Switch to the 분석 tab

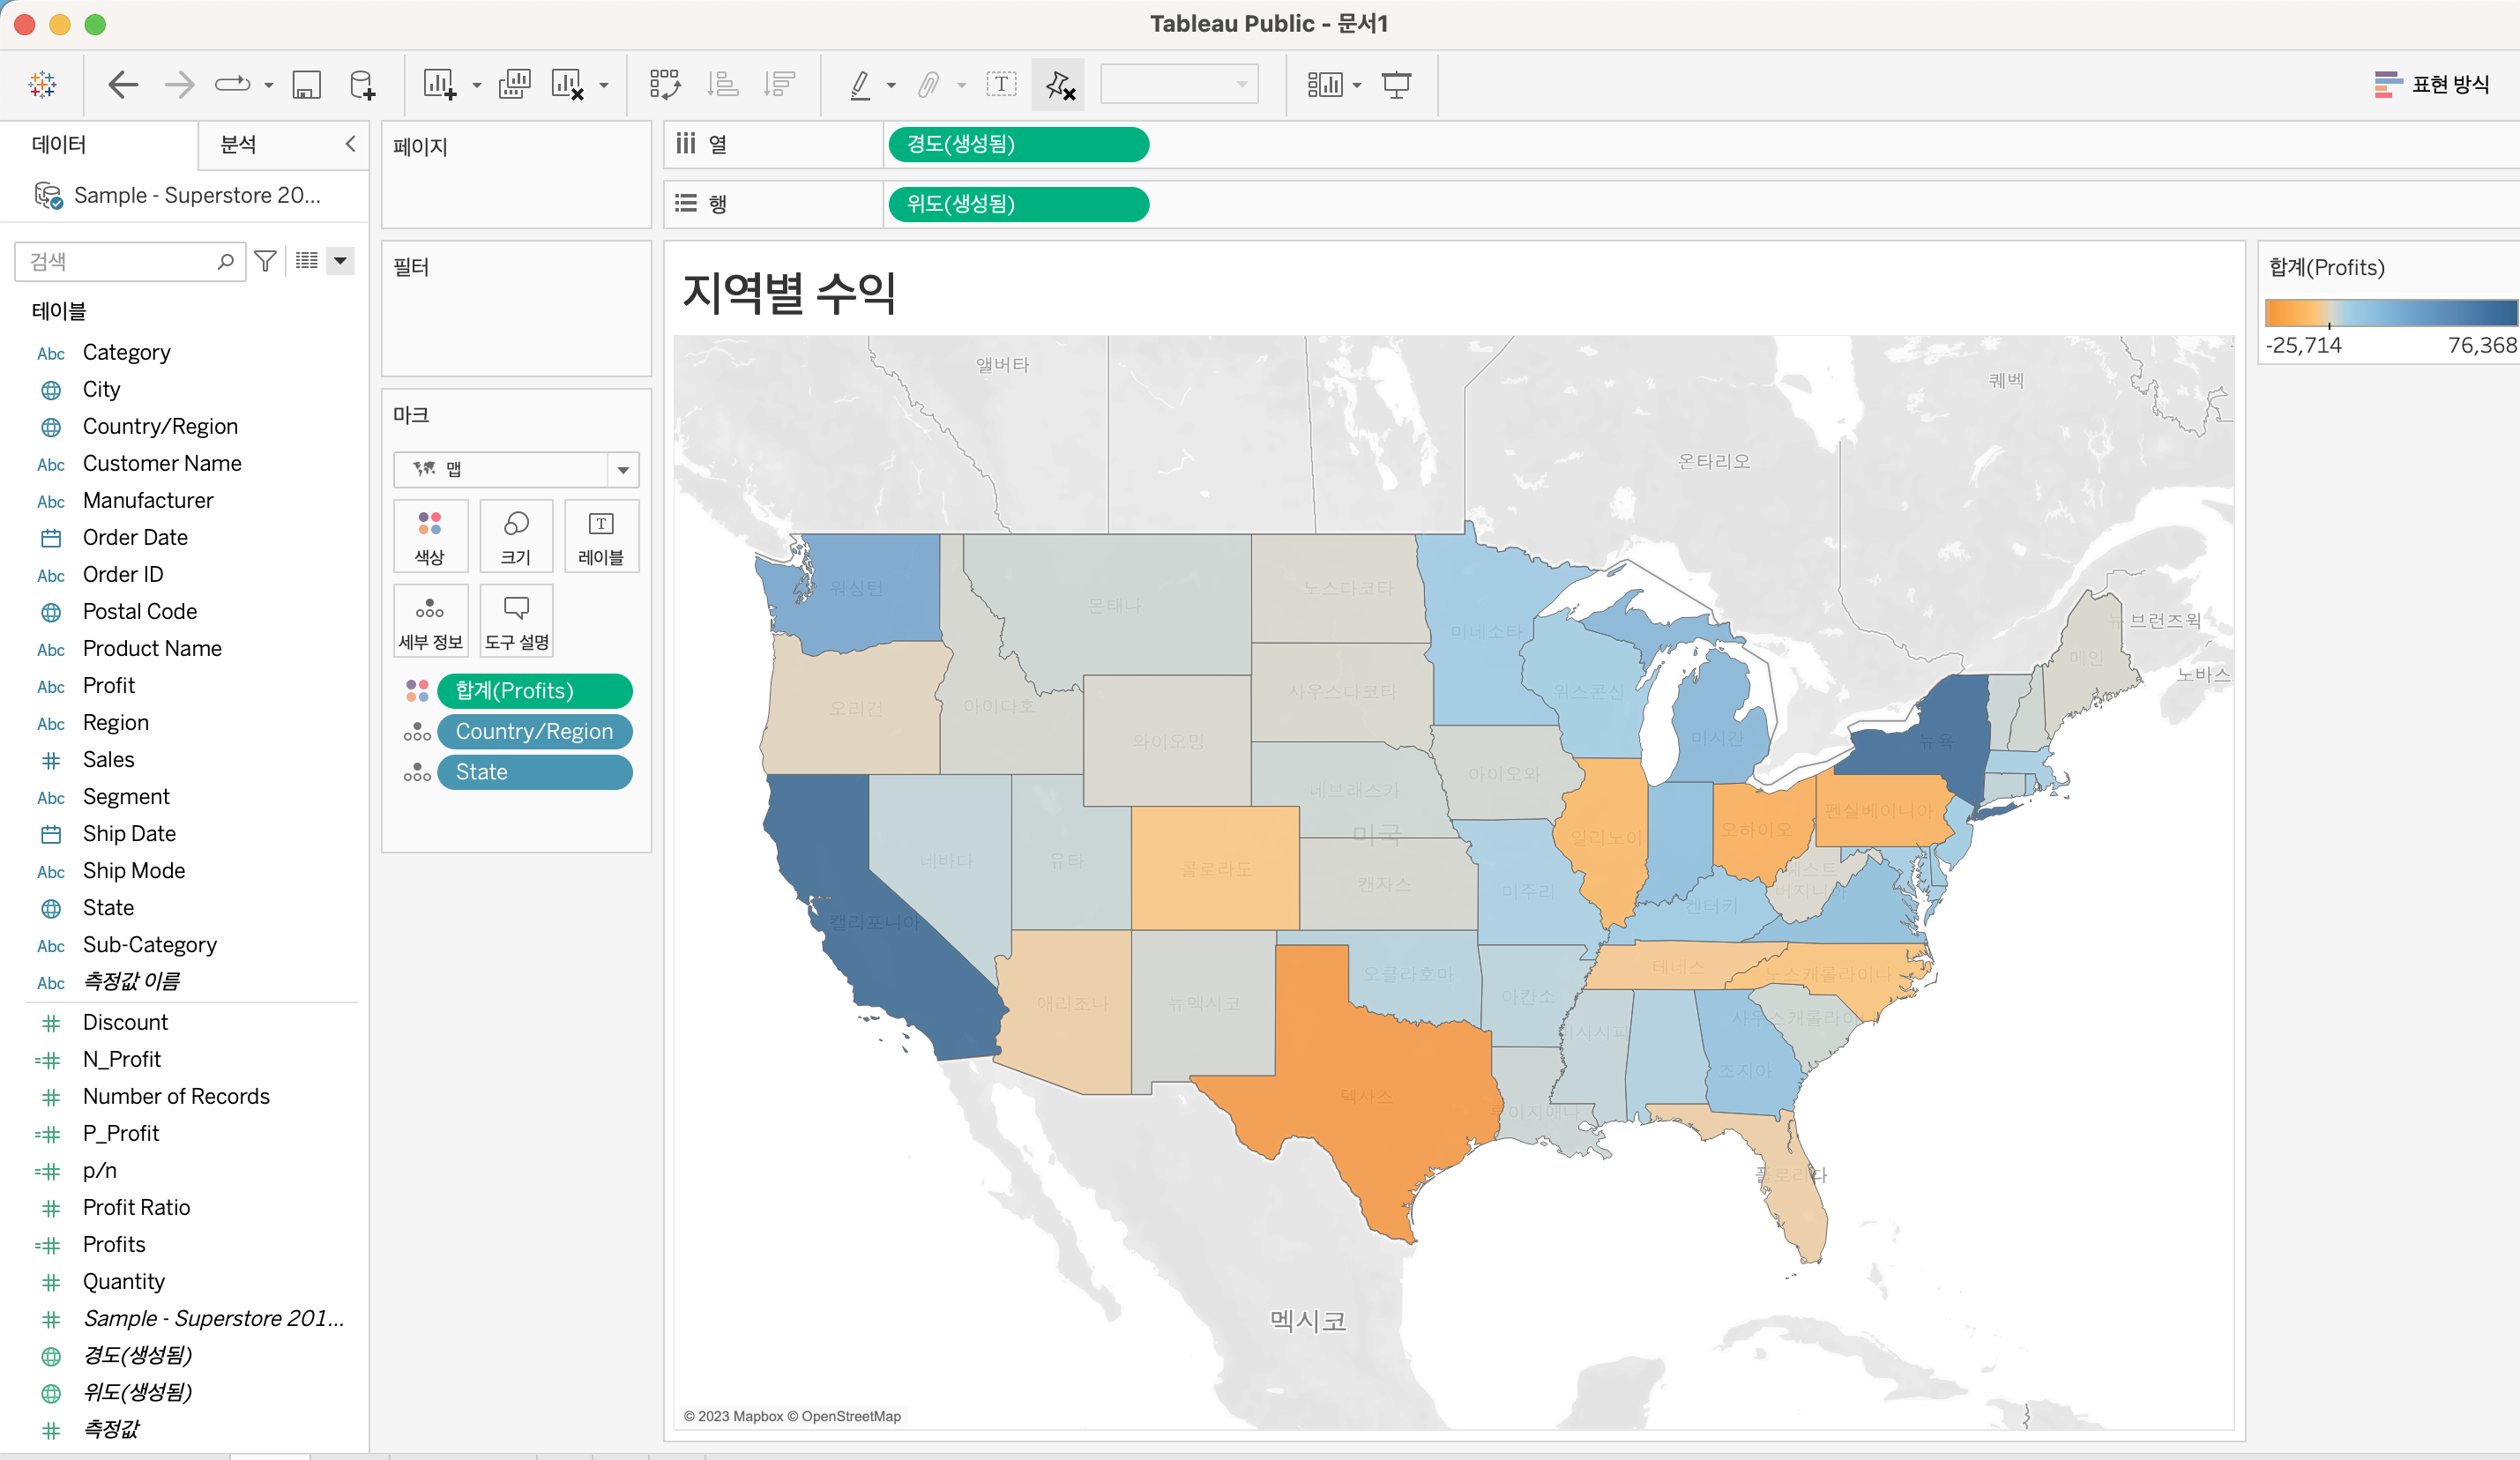tap(238, 145)
